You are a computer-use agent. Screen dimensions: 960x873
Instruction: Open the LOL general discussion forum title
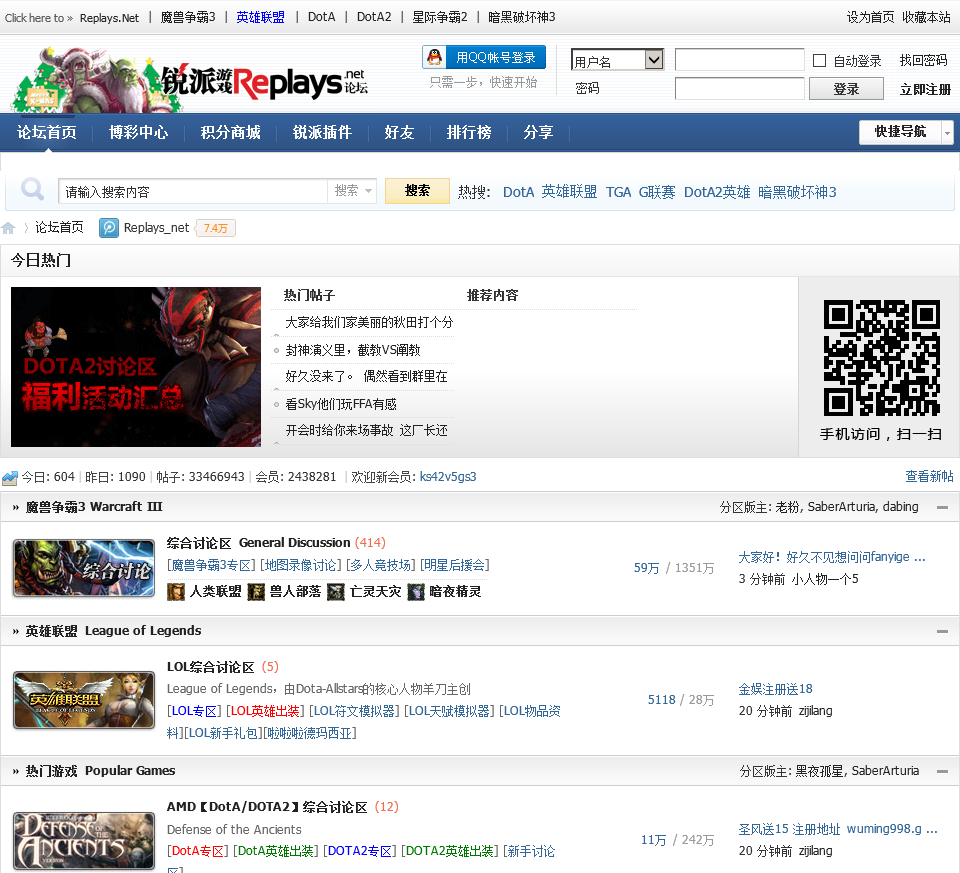click(x=210, y=667)
